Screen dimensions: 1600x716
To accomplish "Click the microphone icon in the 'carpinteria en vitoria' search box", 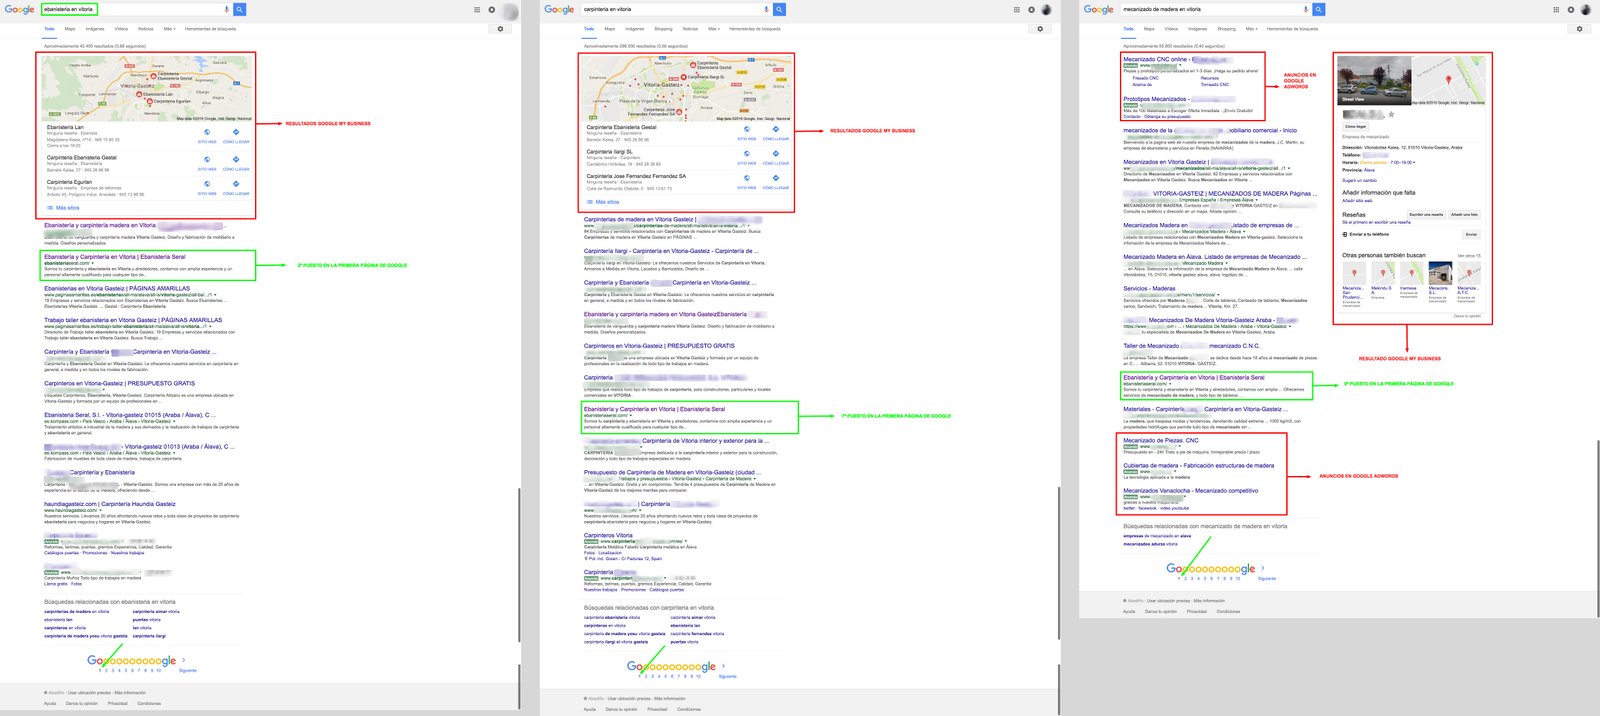I will tap(766, 9).
